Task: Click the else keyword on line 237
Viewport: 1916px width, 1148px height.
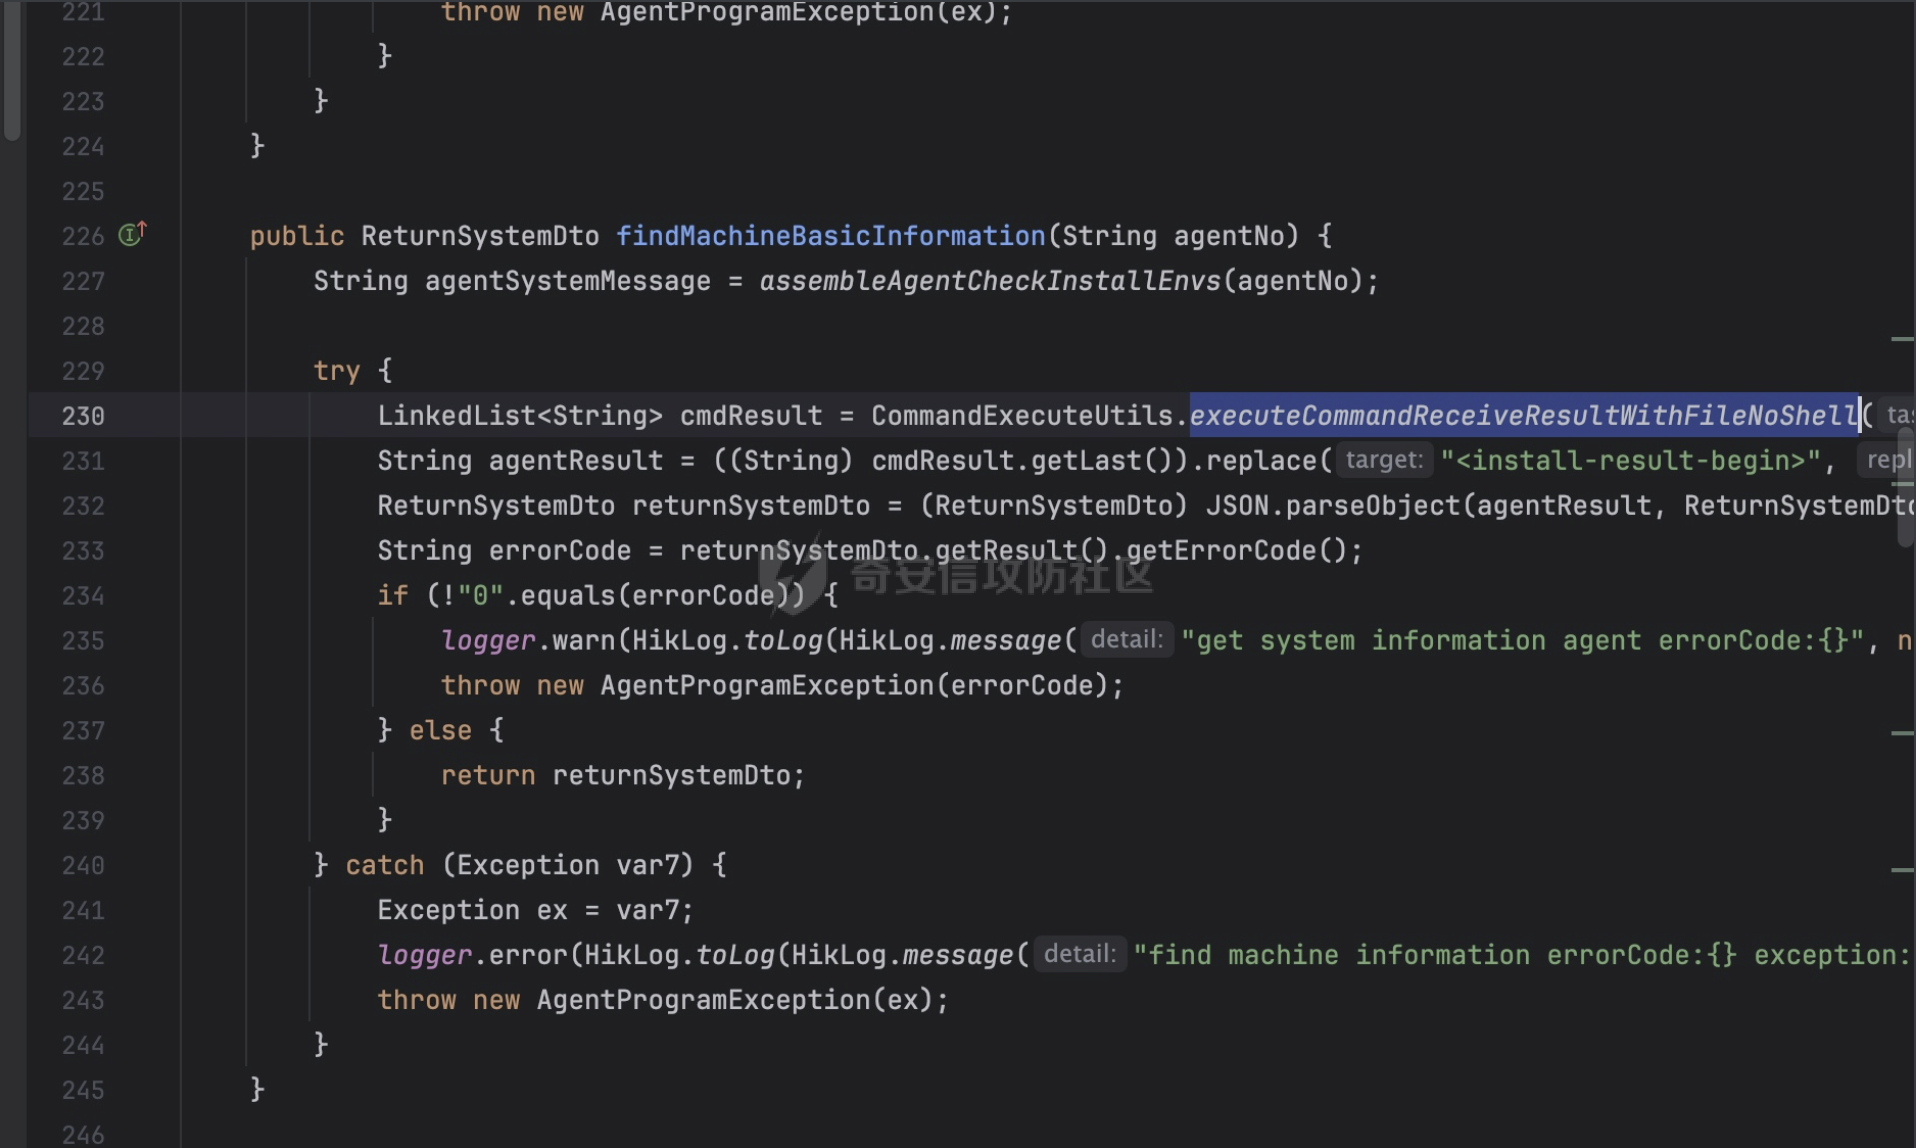Action: point(440,731)
